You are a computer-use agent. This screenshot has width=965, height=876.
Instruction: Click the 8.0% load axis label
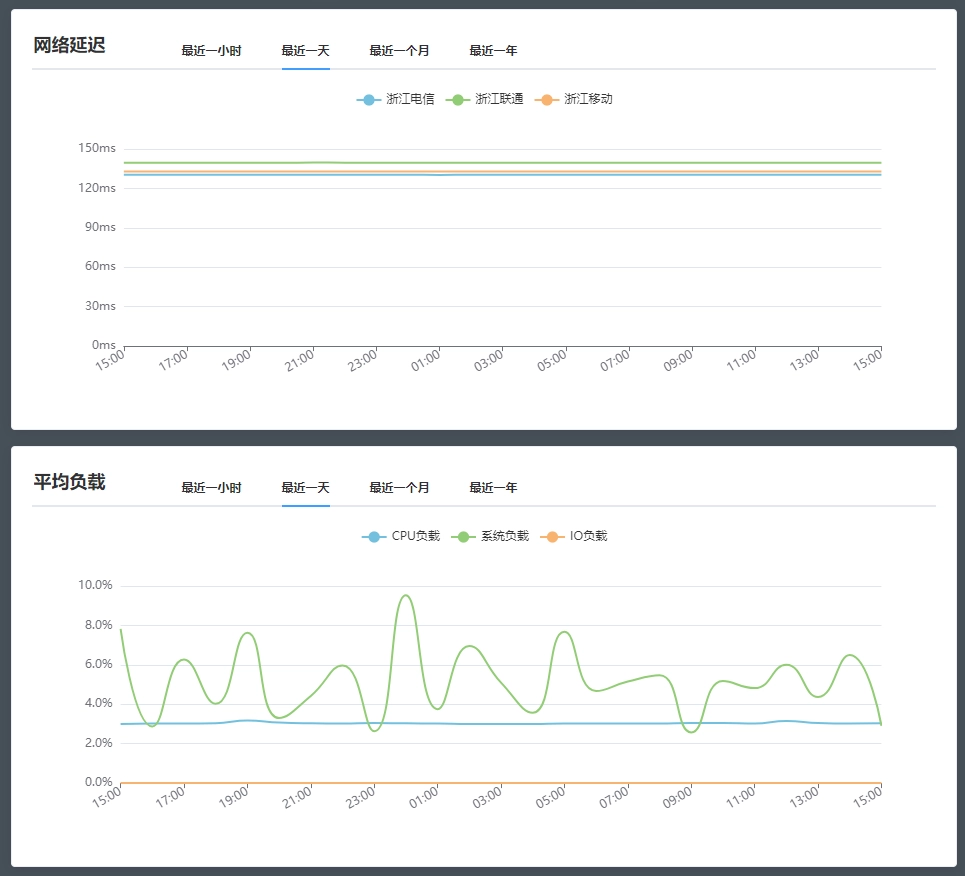coord(98,625)
